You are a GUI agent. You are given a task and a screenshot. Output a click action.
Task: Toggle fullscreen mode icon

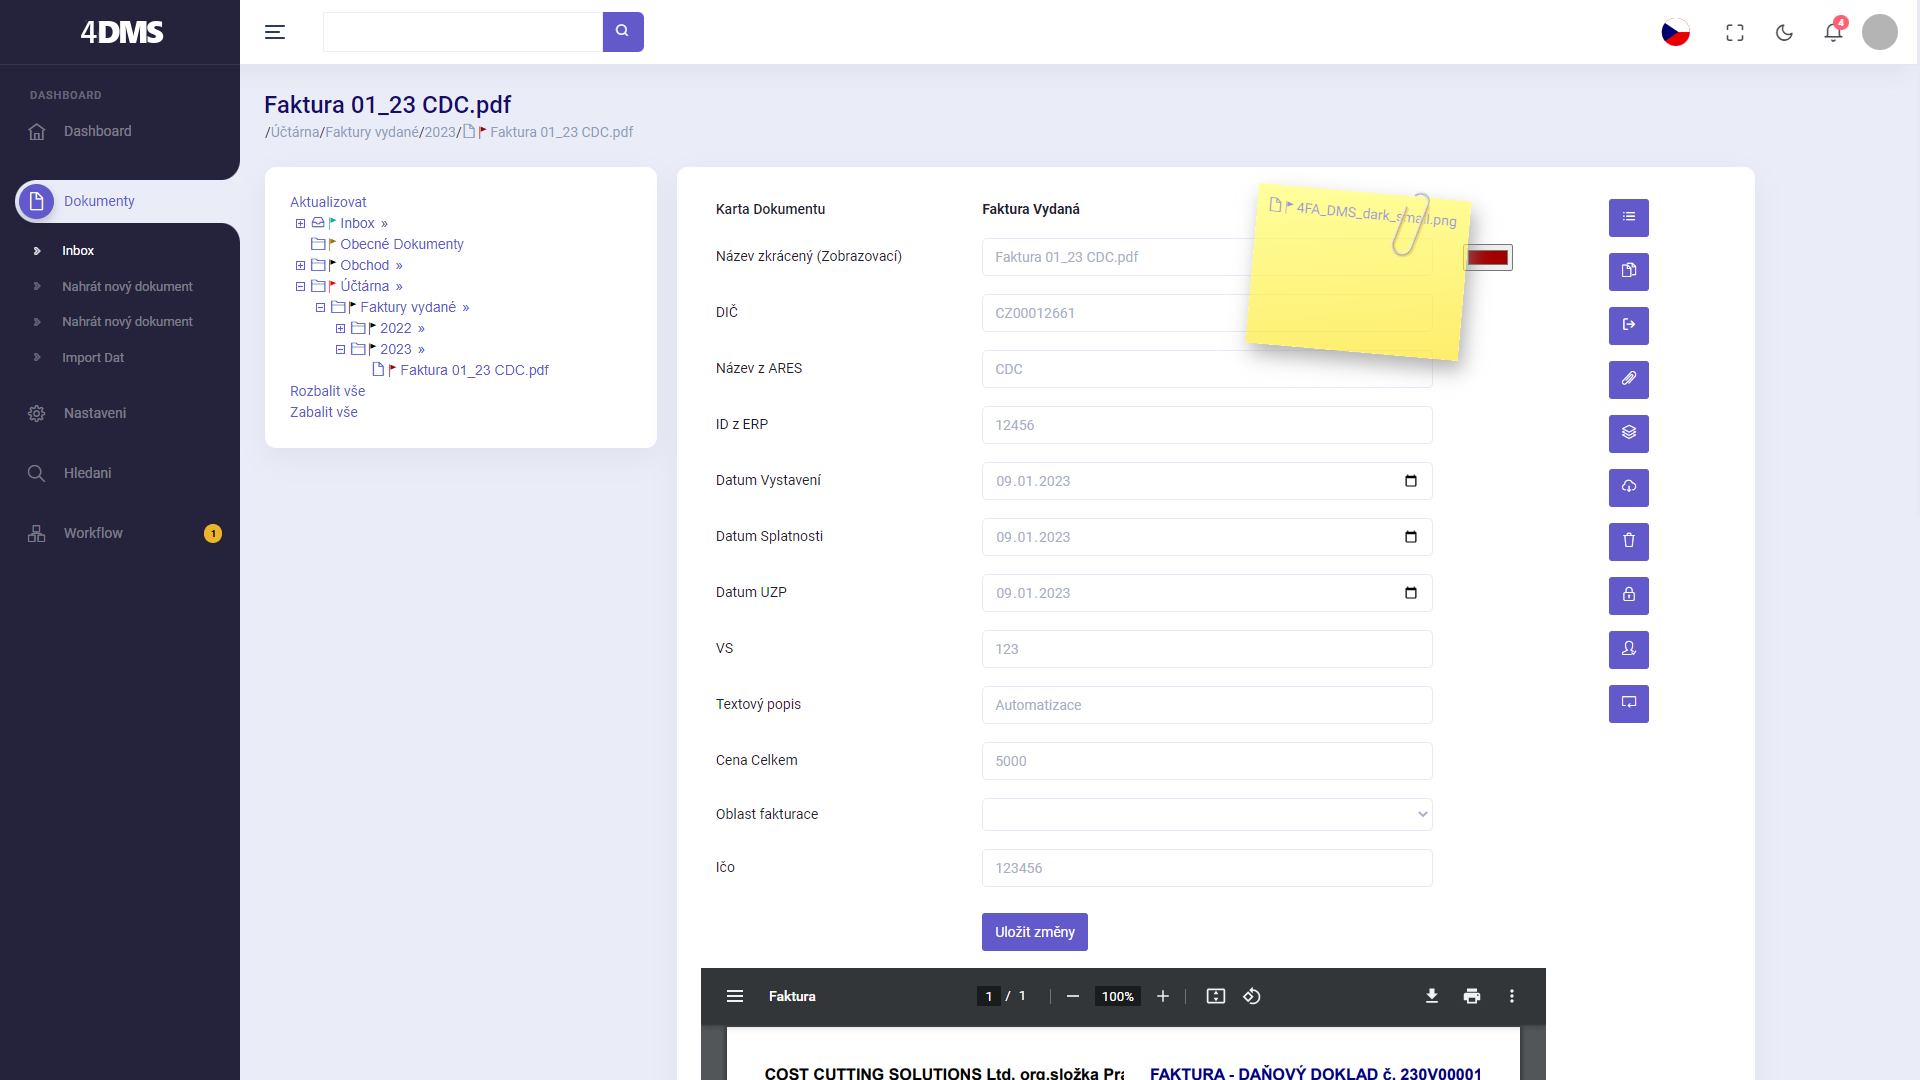[1735, 32]
